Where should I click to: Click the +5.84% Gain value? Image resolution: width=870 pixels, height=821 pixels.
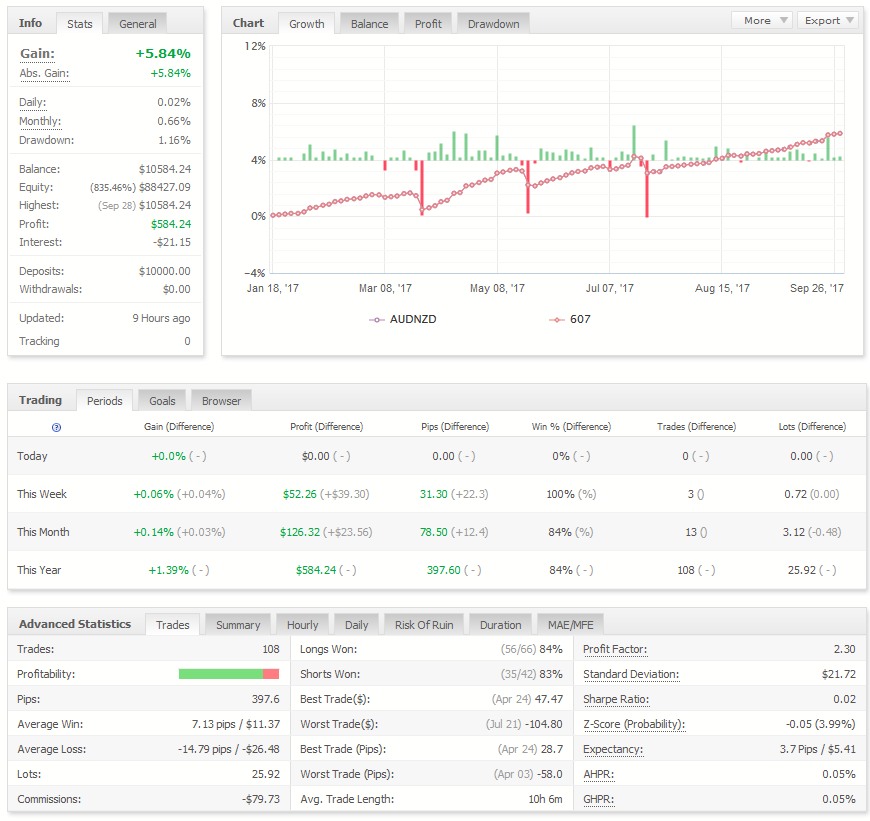[x=163, y=54]
